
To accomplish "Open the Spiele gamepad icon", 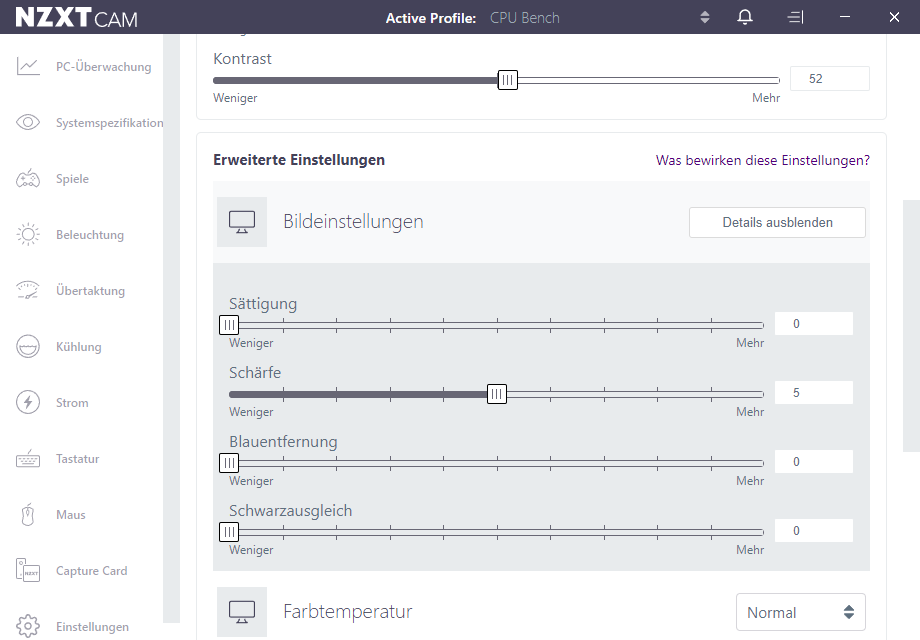I will [28, 178].
